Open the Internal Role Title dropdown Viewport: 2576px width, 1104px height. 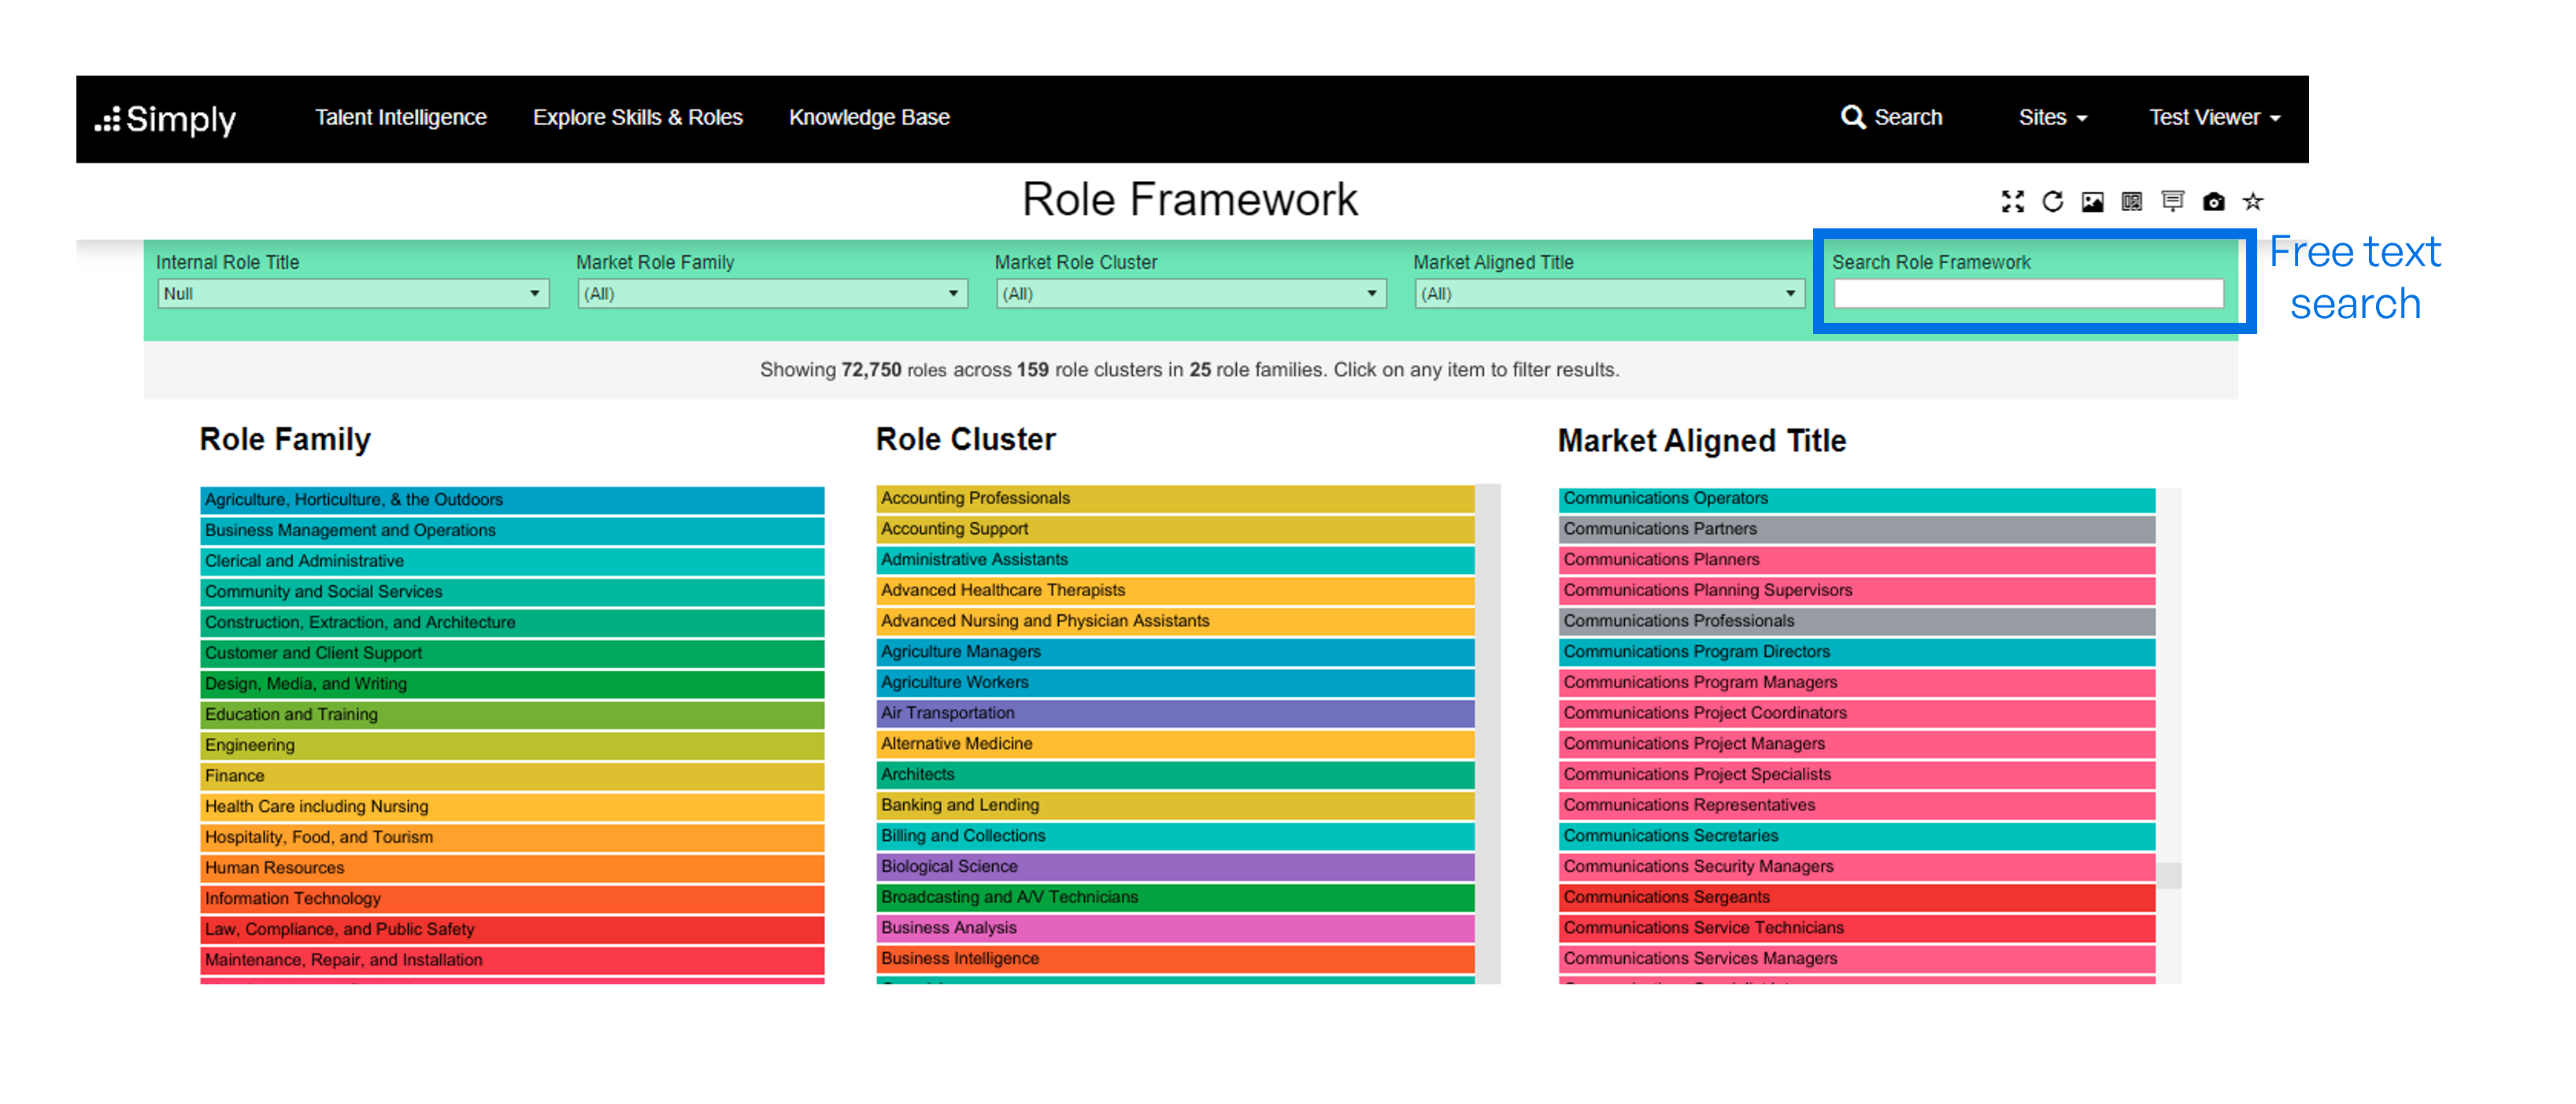[x=353, y=294]
